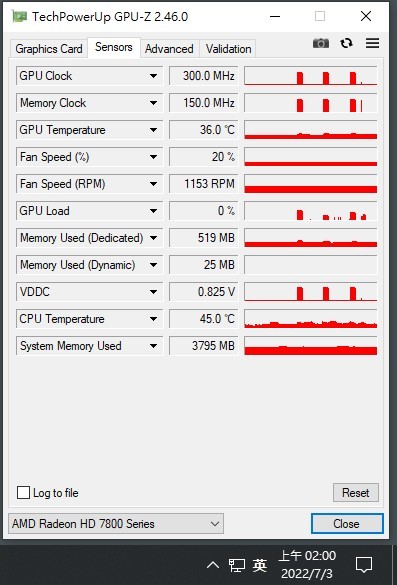Enable the Log to file checkbox

point(23,492)
